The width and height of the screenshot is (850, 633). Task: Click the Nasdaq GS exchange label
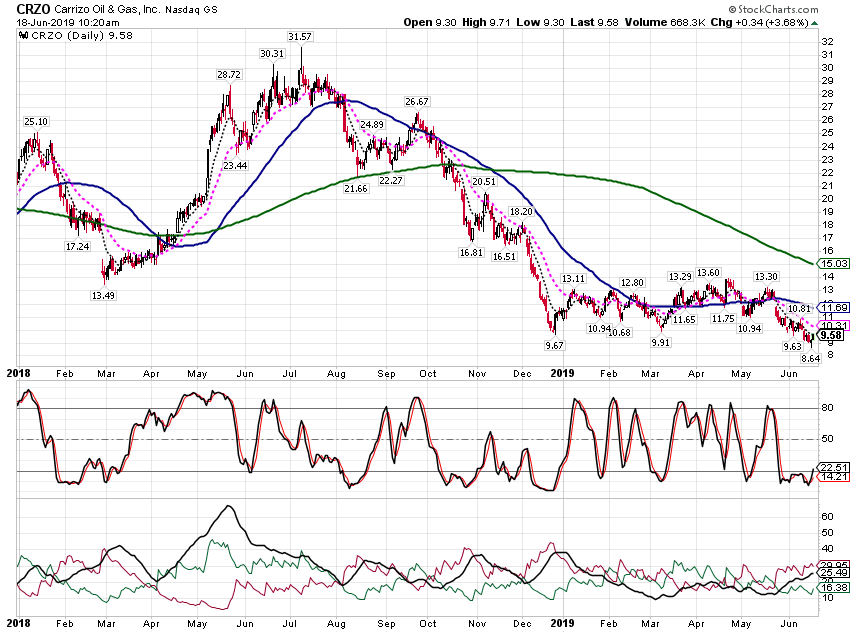coord(191,10)
